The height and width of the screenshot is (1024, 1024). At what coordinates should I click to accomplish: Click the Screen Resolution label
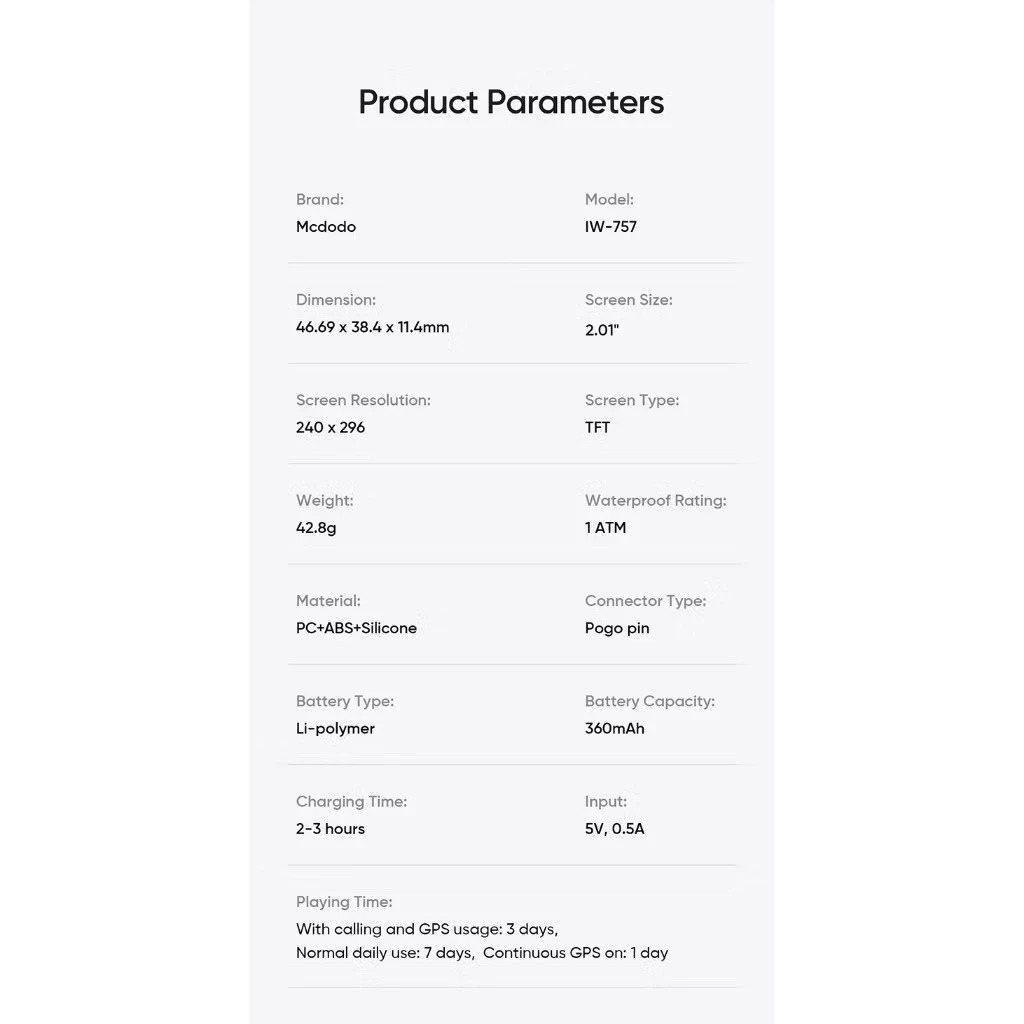363,400
